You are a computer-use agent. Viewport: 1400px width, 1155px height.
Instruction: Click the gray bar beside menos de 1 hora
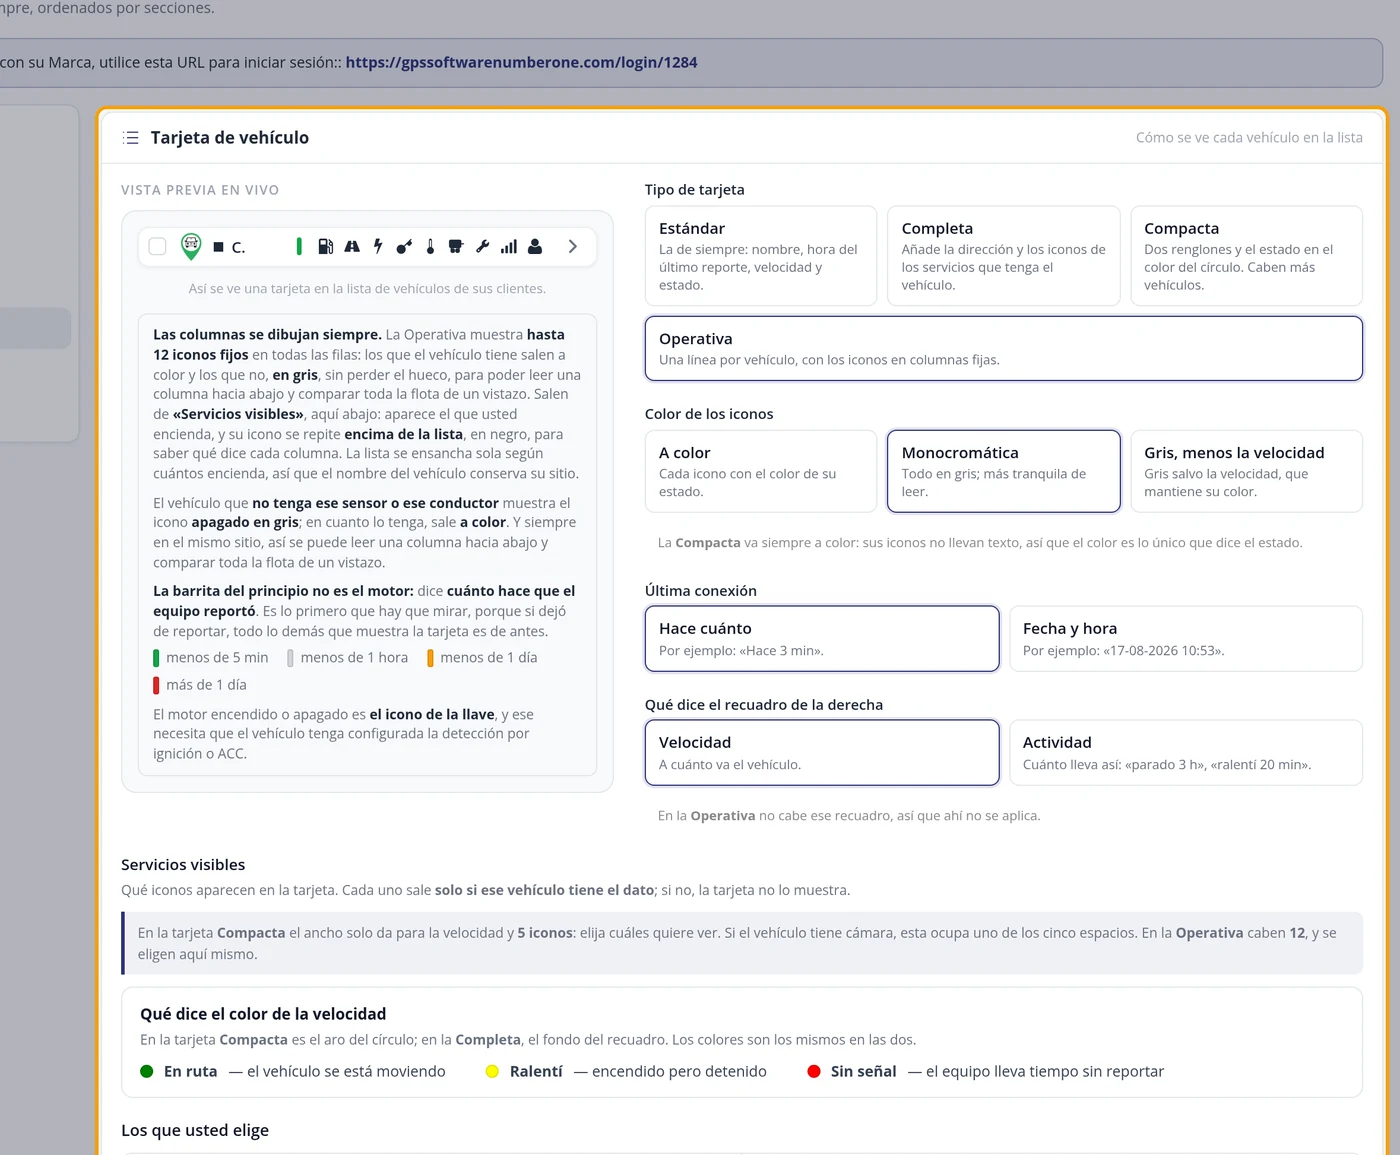[290, 658]
